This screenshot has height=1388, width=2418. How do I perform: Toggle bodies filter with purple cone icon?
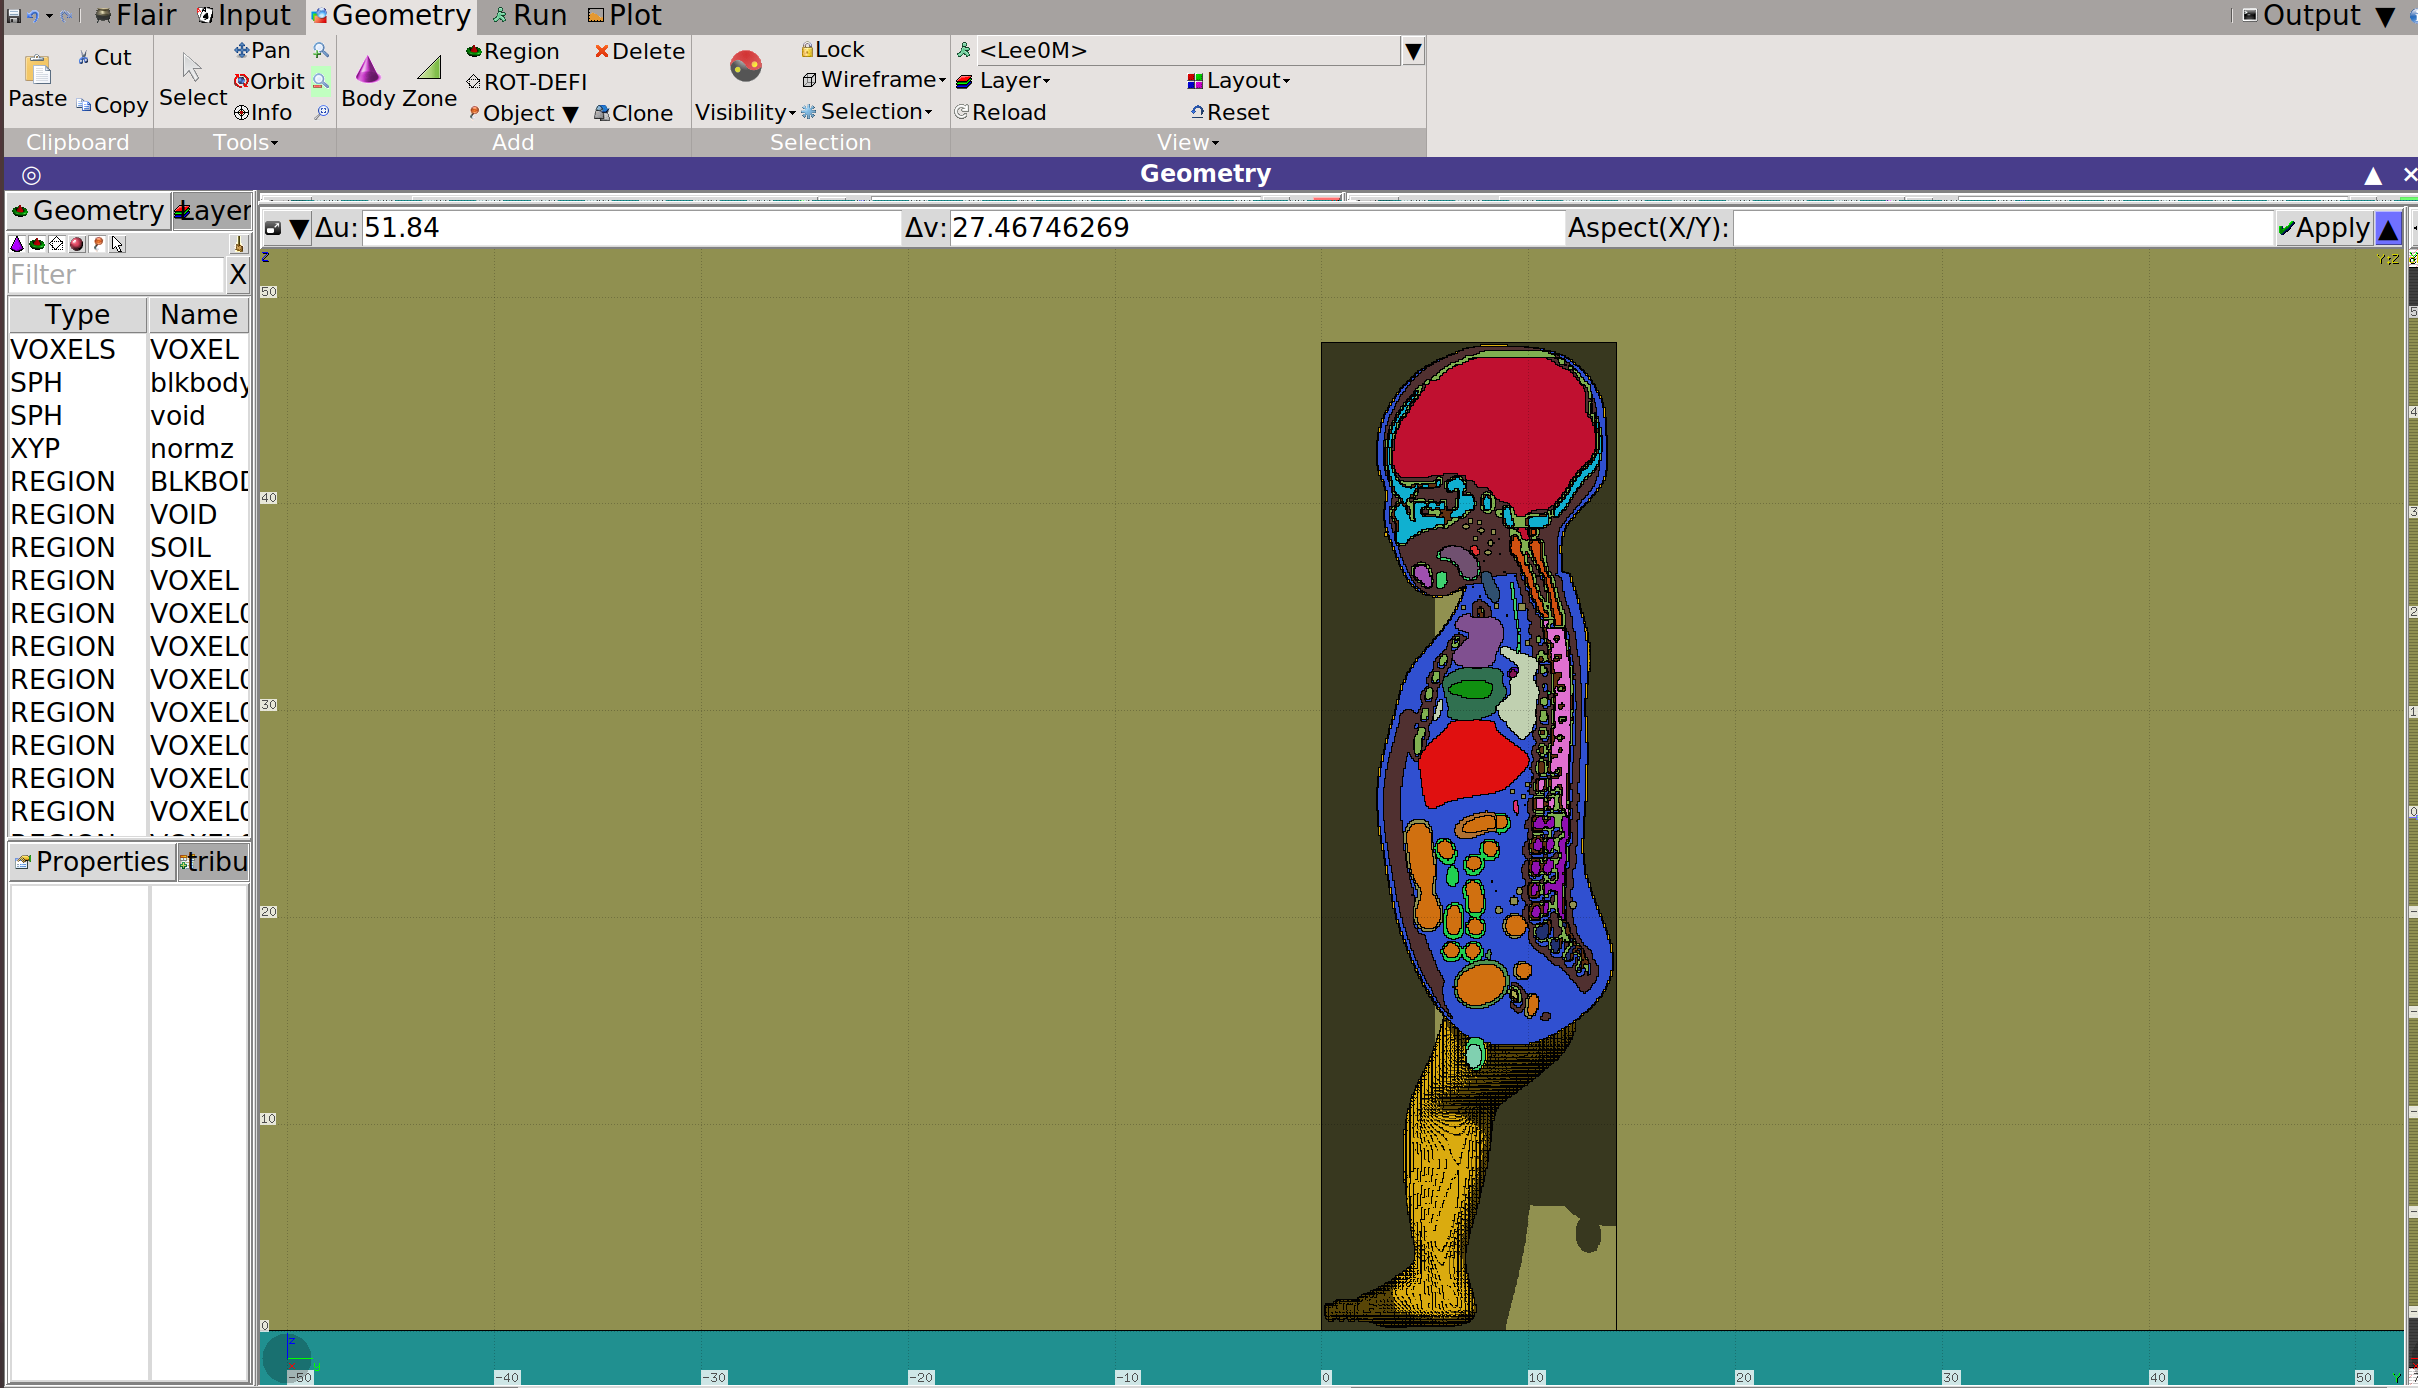point(17,244)
